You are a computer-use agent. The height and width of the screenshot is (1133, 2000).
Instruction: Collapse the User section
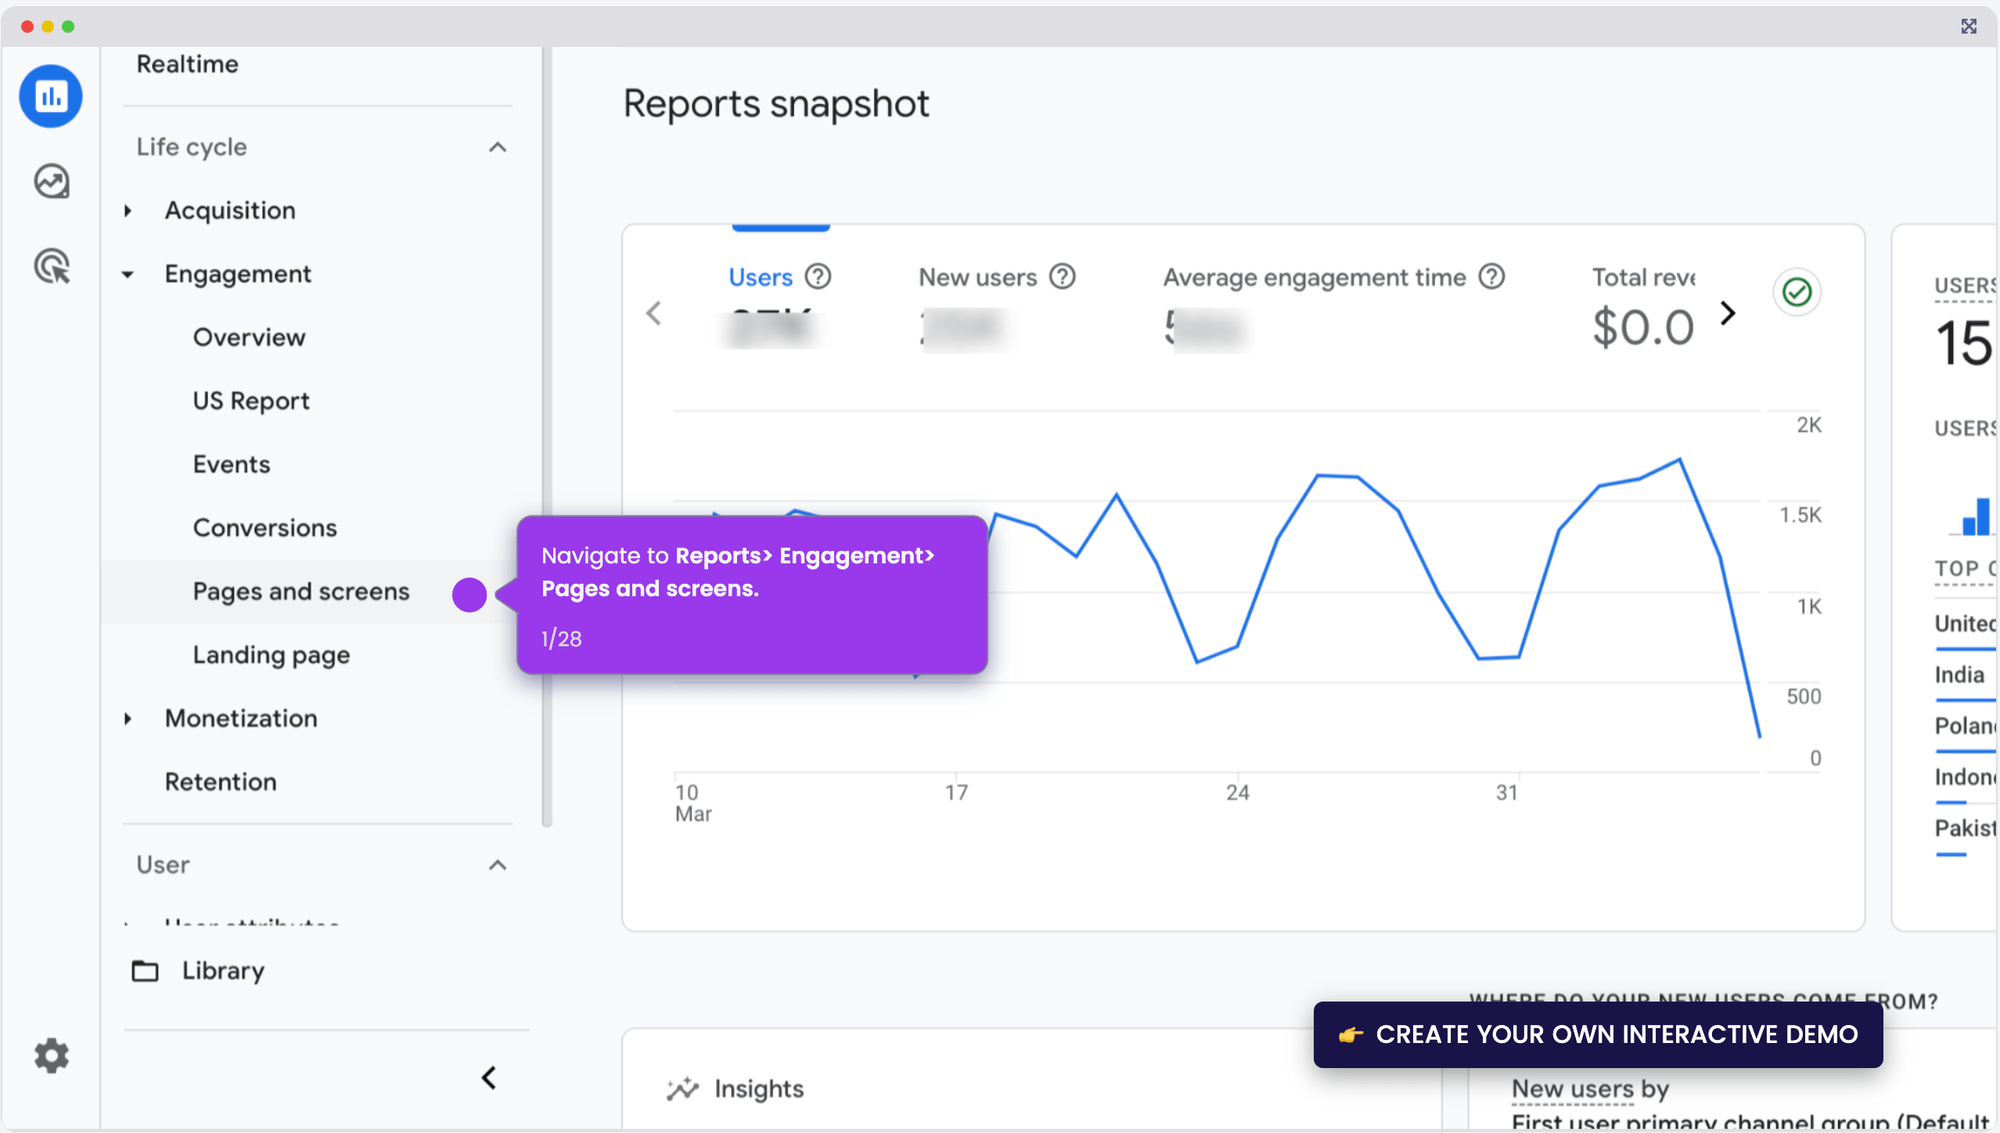pyautogui.click(x=497, y=865)
